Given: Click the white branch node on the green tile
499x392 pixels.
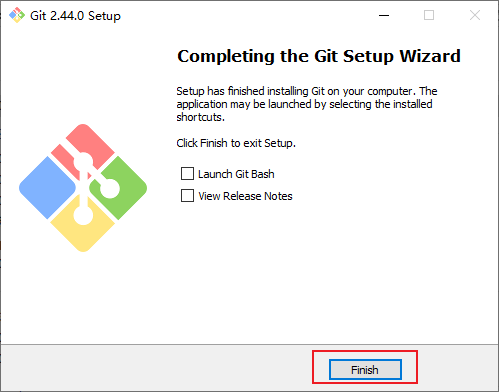Looking at the screenshot, I should [110, 188].
